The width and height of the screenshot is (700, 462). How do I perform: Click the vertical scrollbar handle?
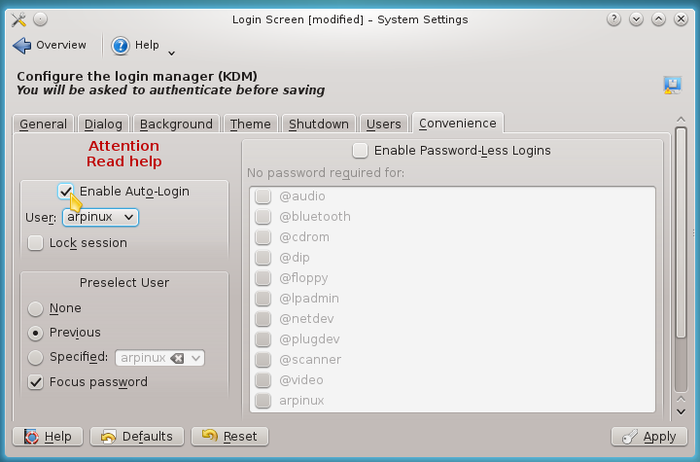click(681, 232)
